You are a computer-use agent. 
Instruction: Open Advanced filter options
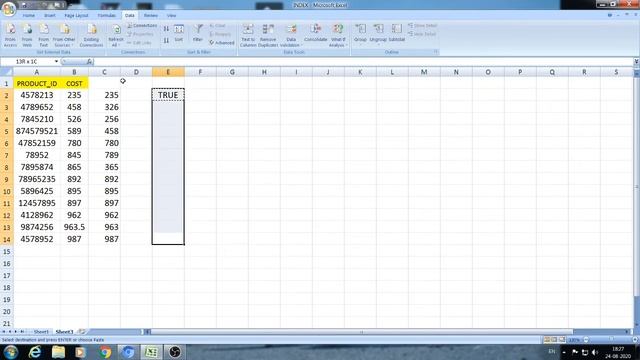(222, 43)
